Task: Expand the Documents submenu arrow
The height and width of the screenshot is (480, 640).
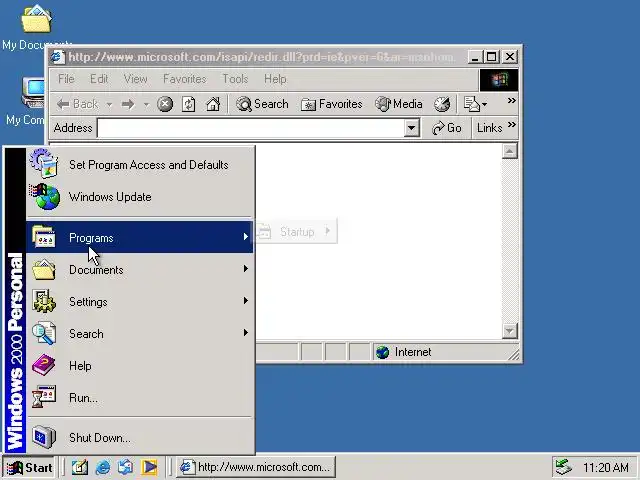Action: (x=246, y=269)
